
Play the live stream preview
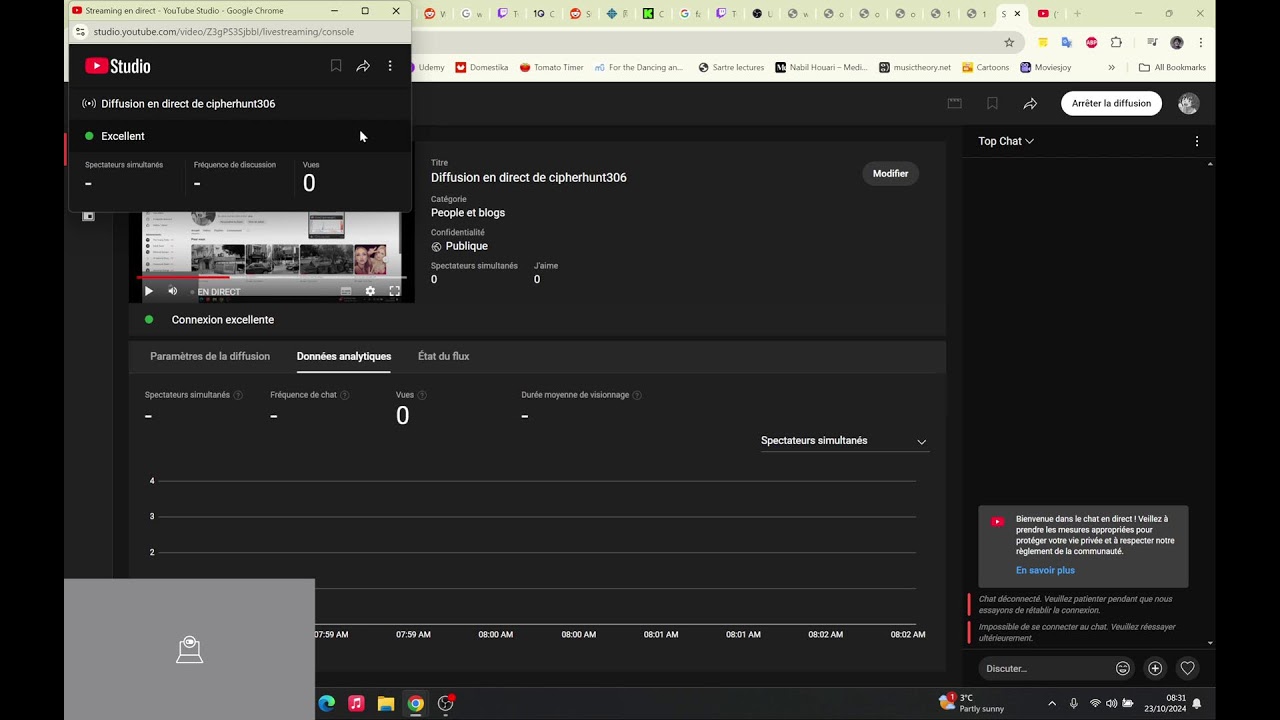149,291
